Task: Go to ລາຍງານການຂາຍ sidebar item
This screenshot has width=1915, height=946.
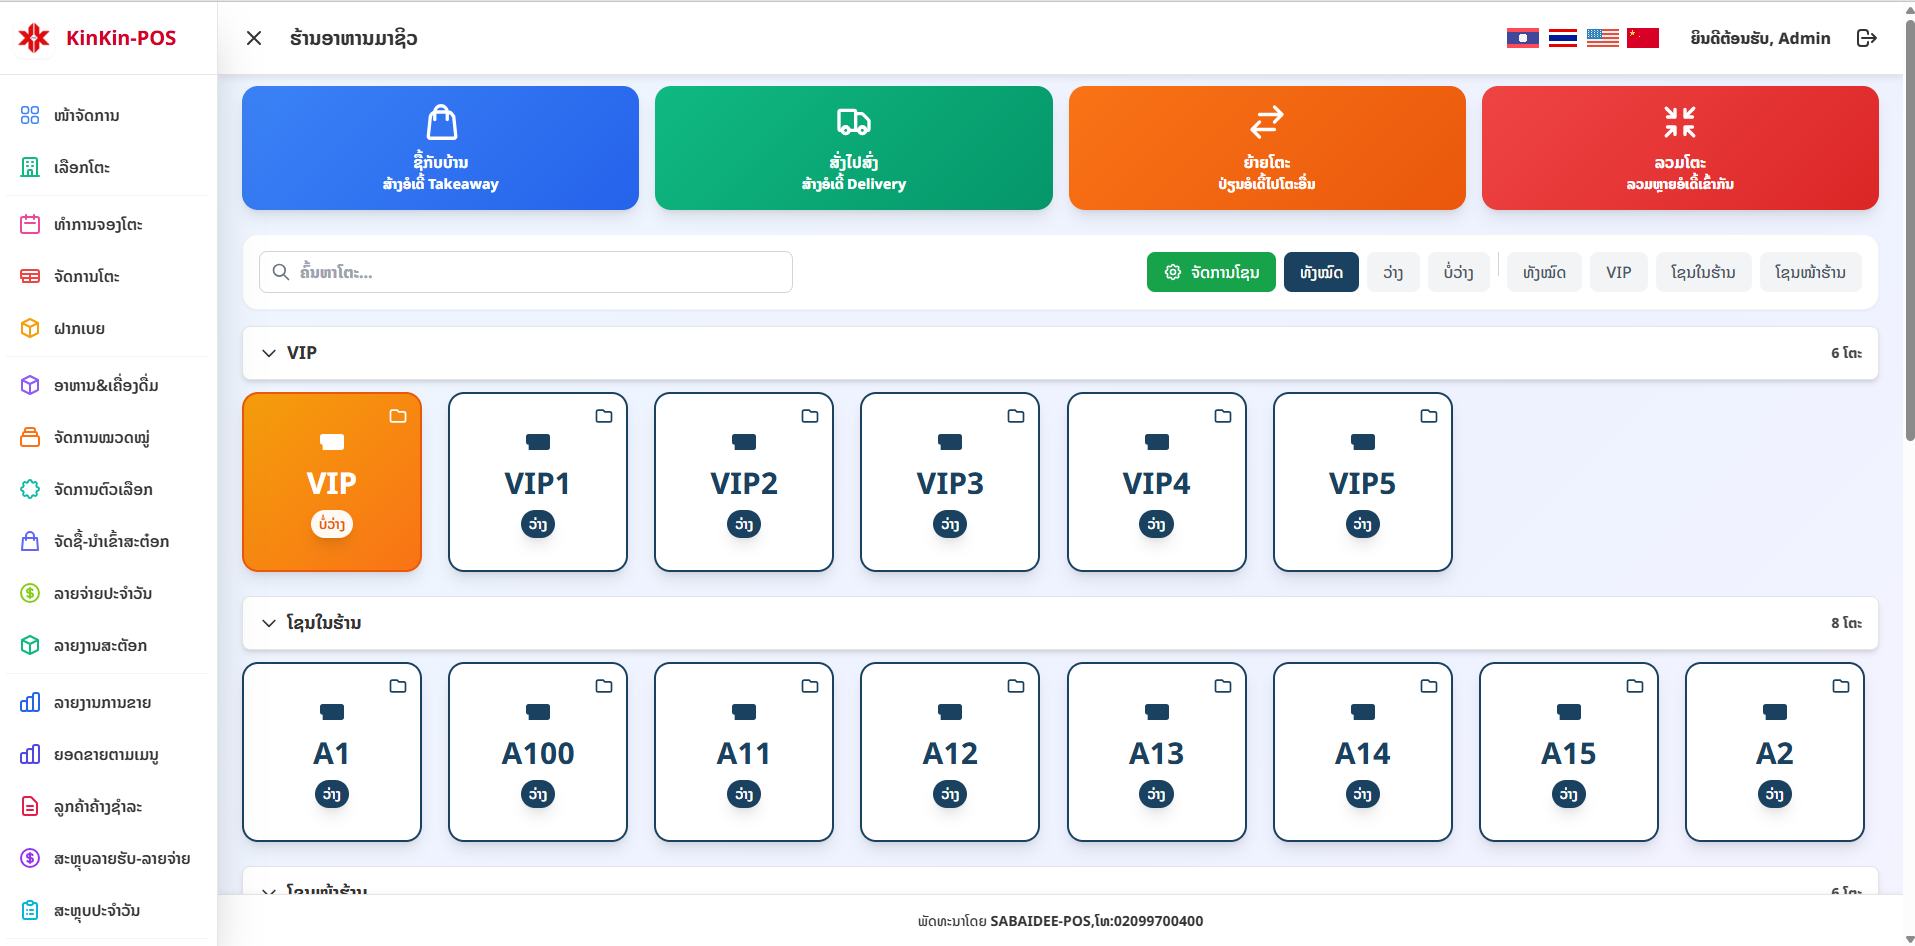Action: [102, 702]
